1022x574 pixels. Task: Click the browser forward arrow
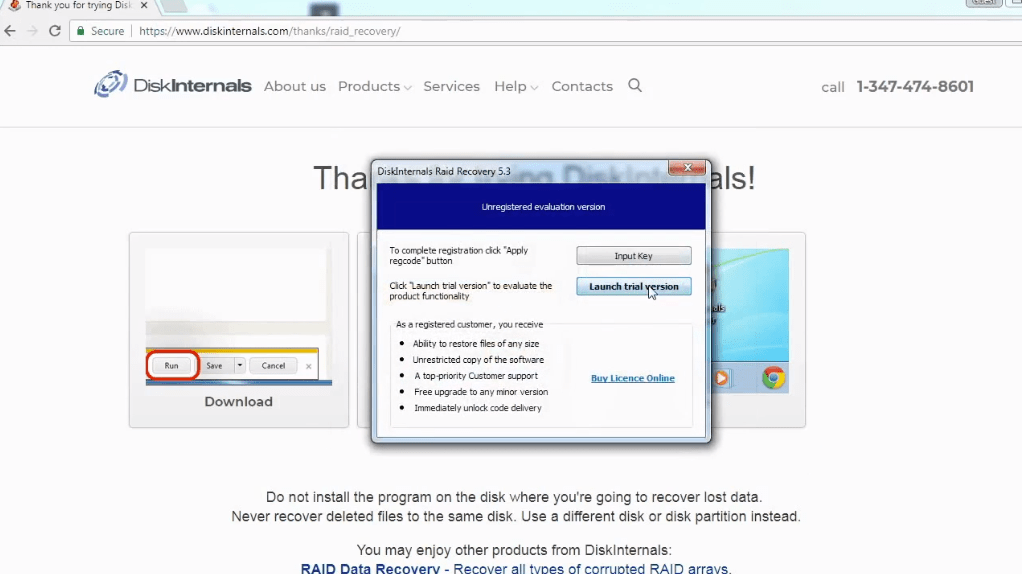point(33,31)
